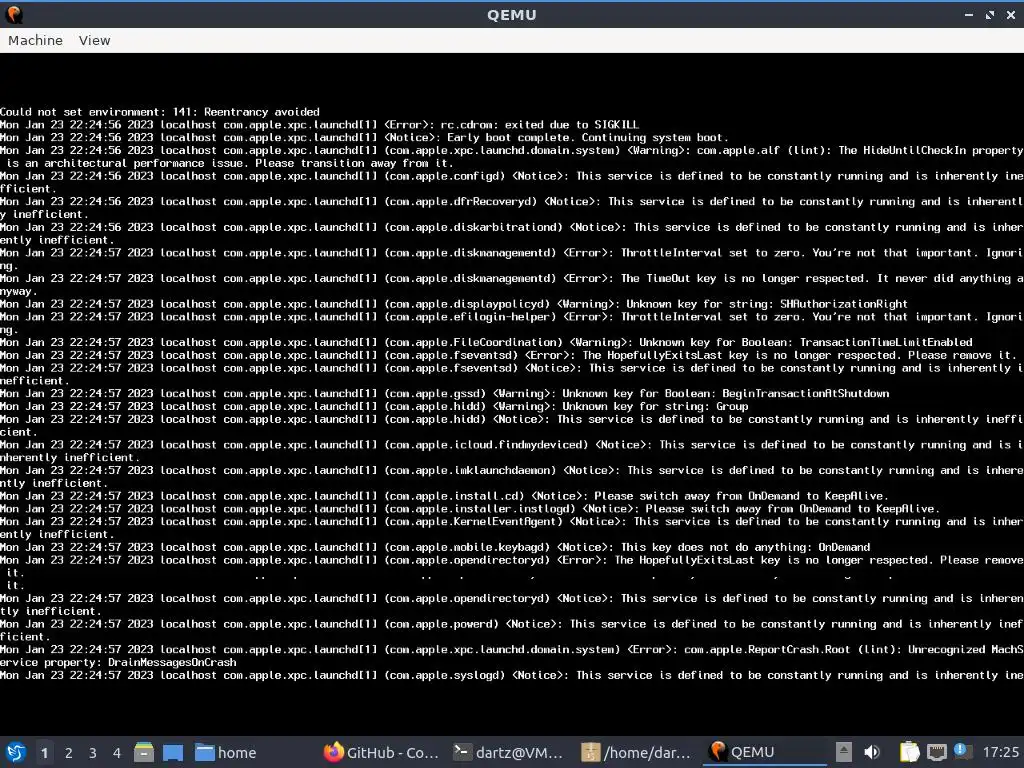Click the 17:25 clock
Viewport: 1024px width, 768px height.
1000,752
